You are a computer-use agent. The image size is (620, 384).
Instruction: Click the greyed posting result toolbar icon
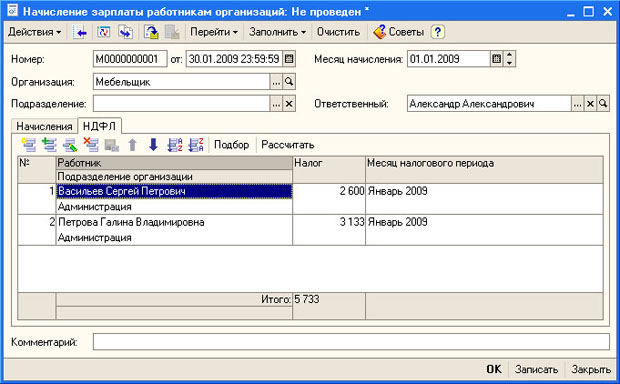point(172,32)
